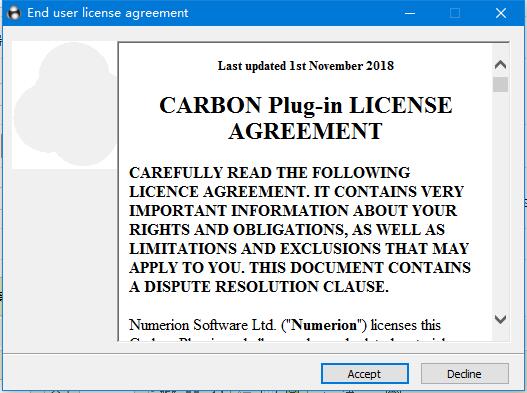Click the app icon in the title bar
527x393 pixels.
pyautogui.click(x=14, y=13)
